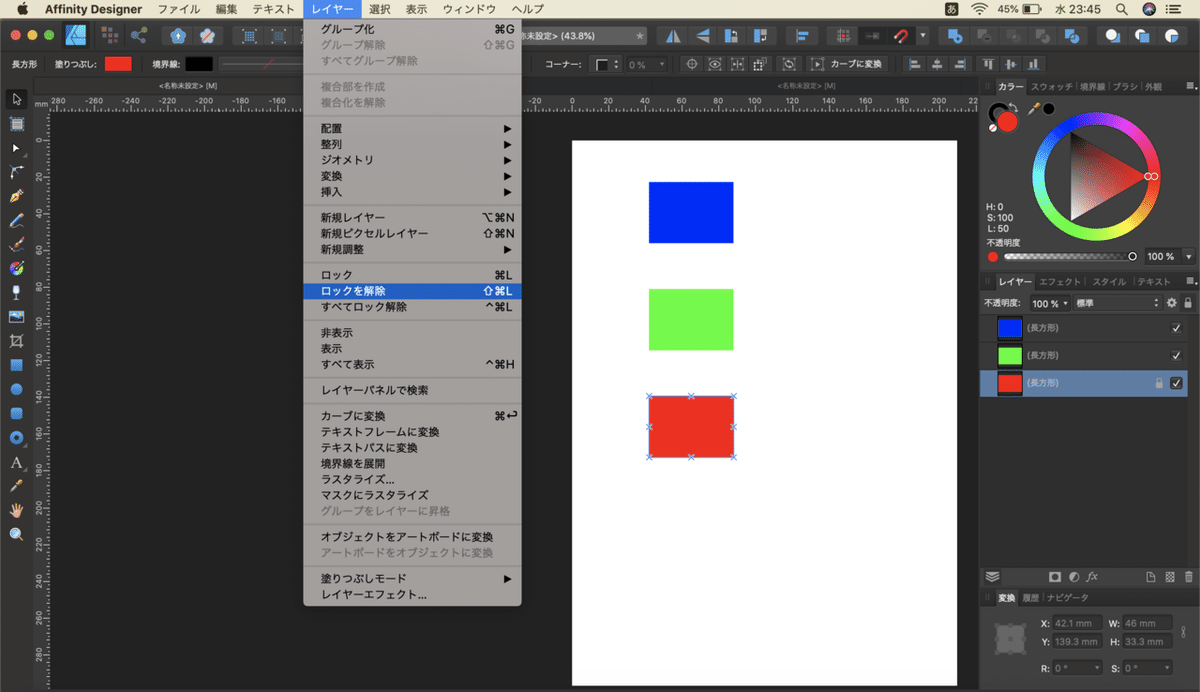1200x692 pixels.
Task: Open the 選択 menu bar item
Action: point(379,8)
